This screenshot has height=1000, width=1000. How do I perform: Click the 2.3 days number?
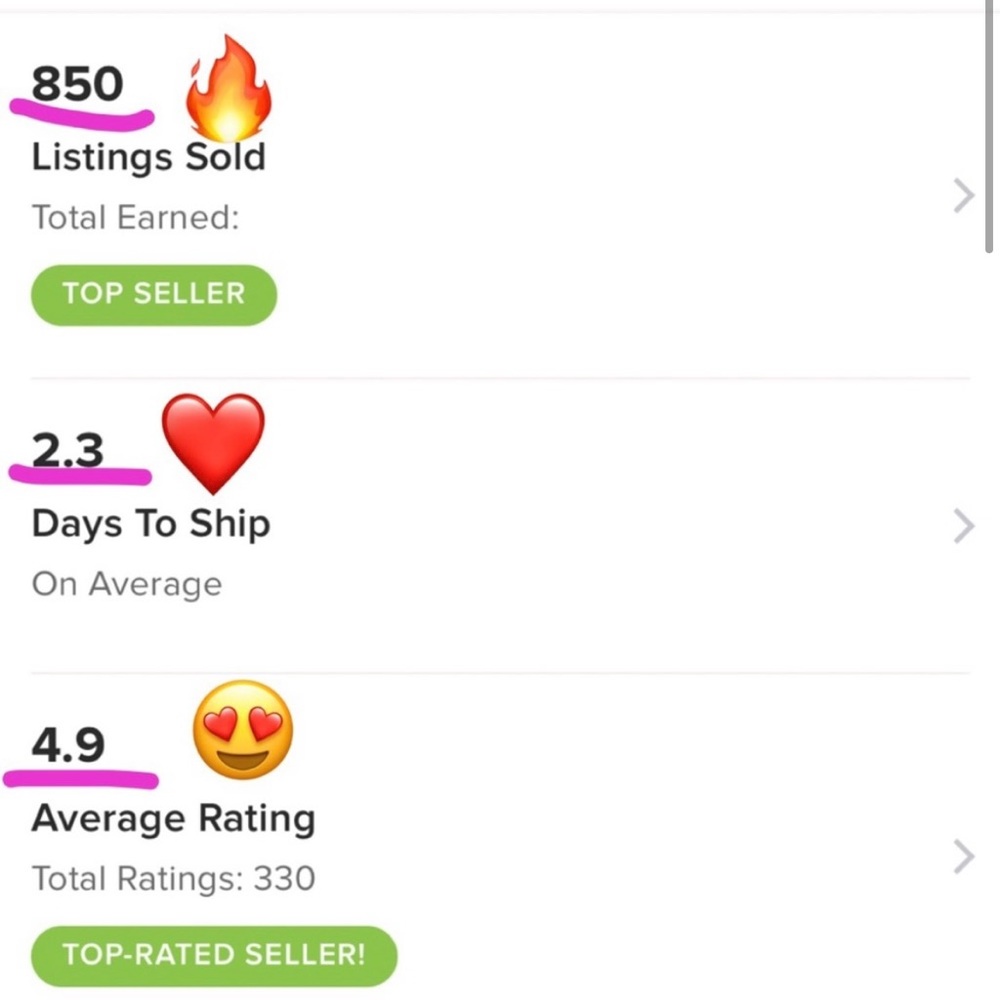coord(68,451)
